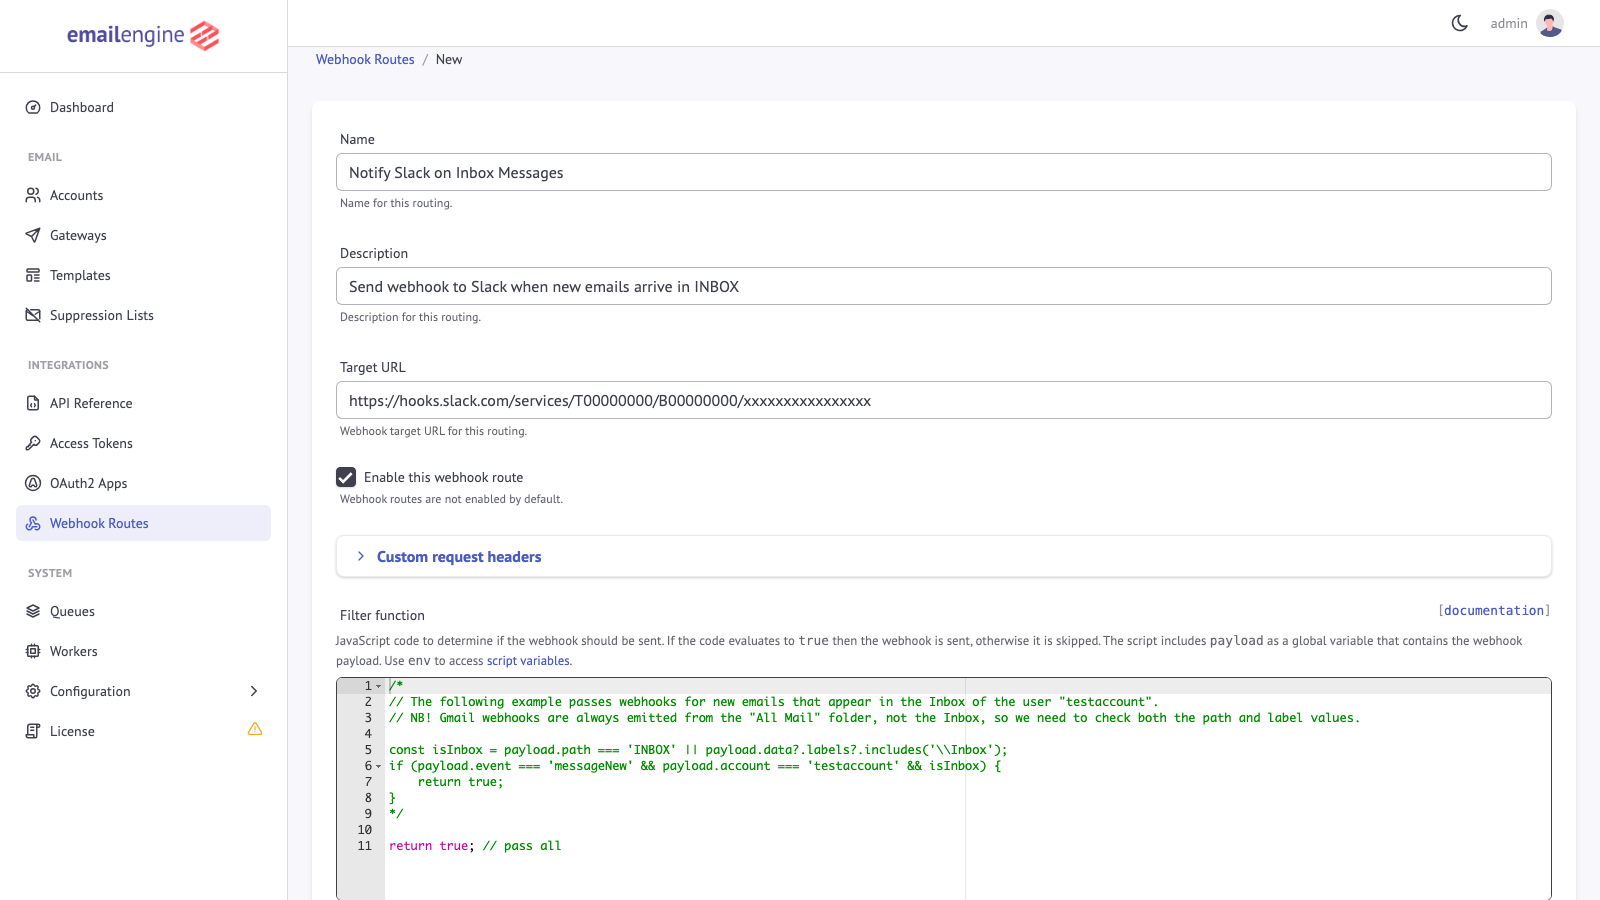Open the filter function documentation link
The image size is (1600, 900).
click(1494, 610)
